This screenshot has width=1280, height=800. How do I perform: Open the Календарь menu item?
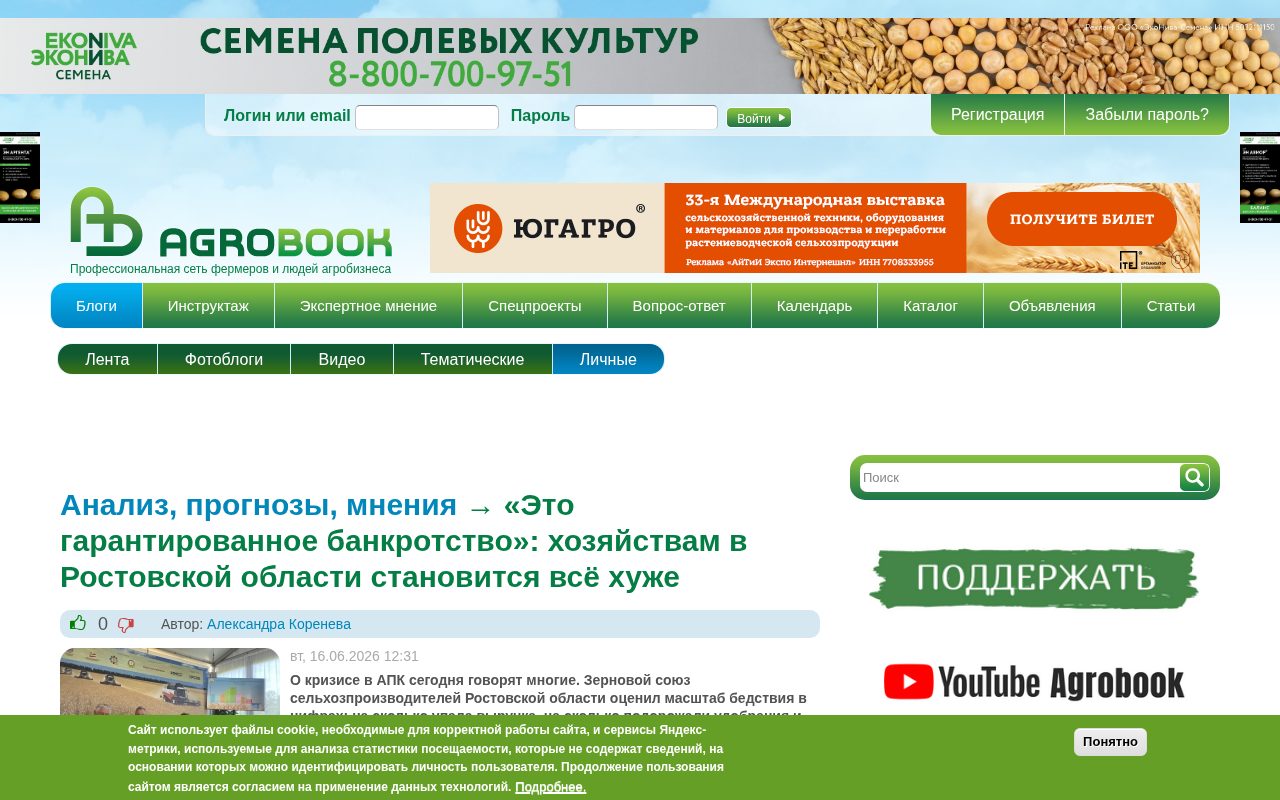click(814, 306)
